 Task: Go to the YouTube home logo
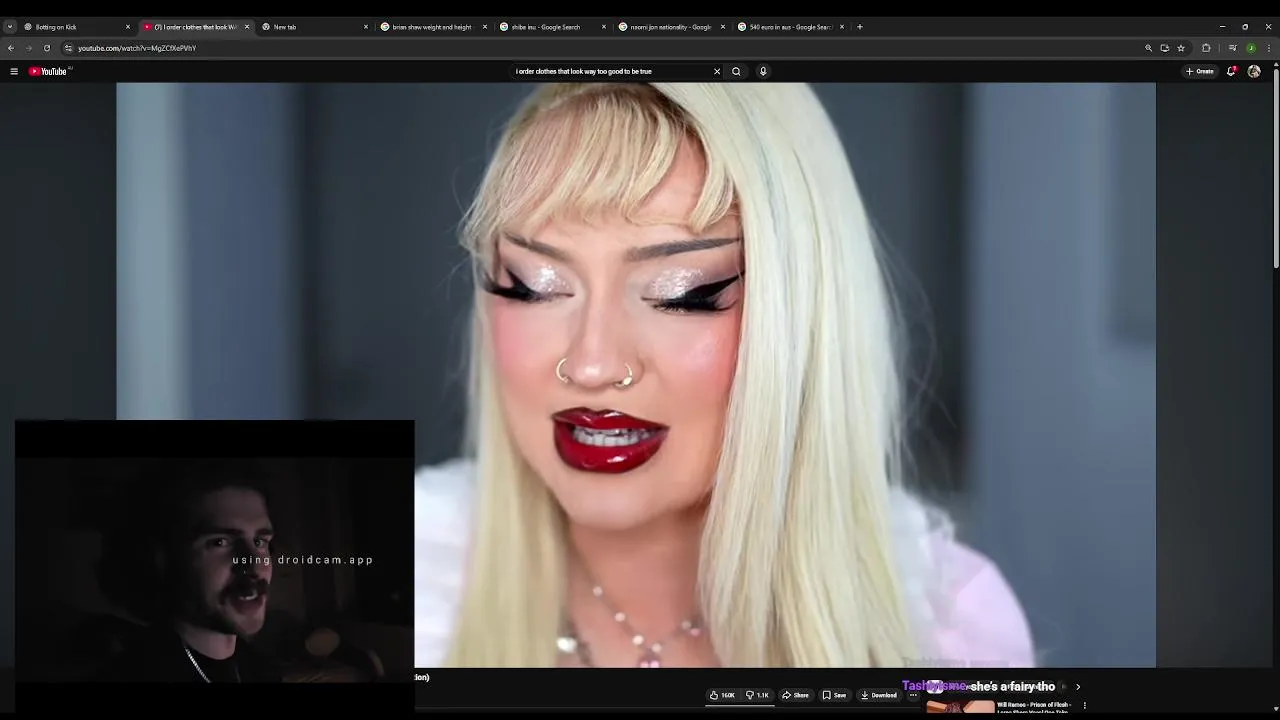coord(48,71)
